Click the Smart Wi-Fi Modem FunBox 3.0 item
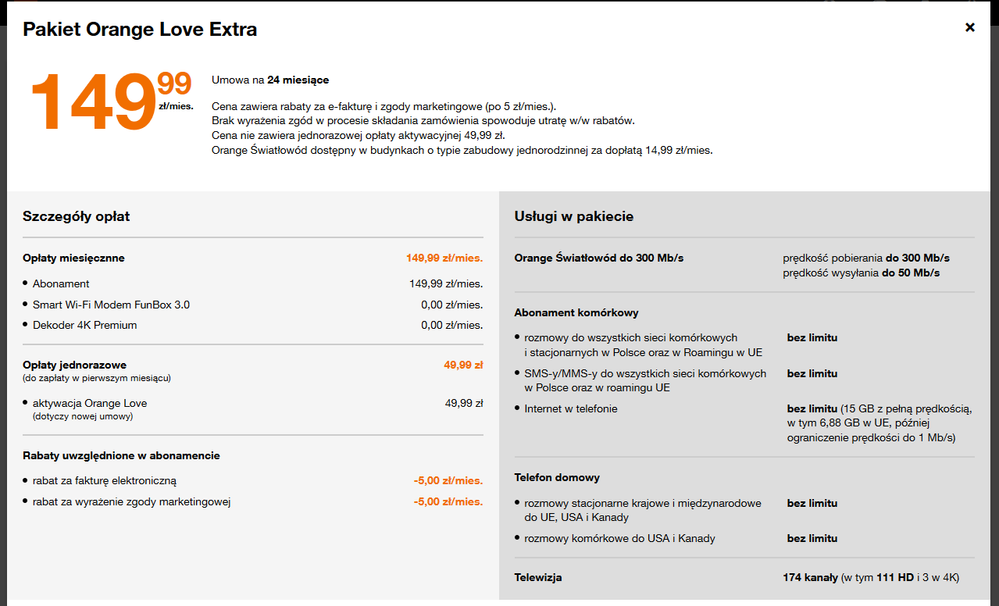 [x=111, y=305]
